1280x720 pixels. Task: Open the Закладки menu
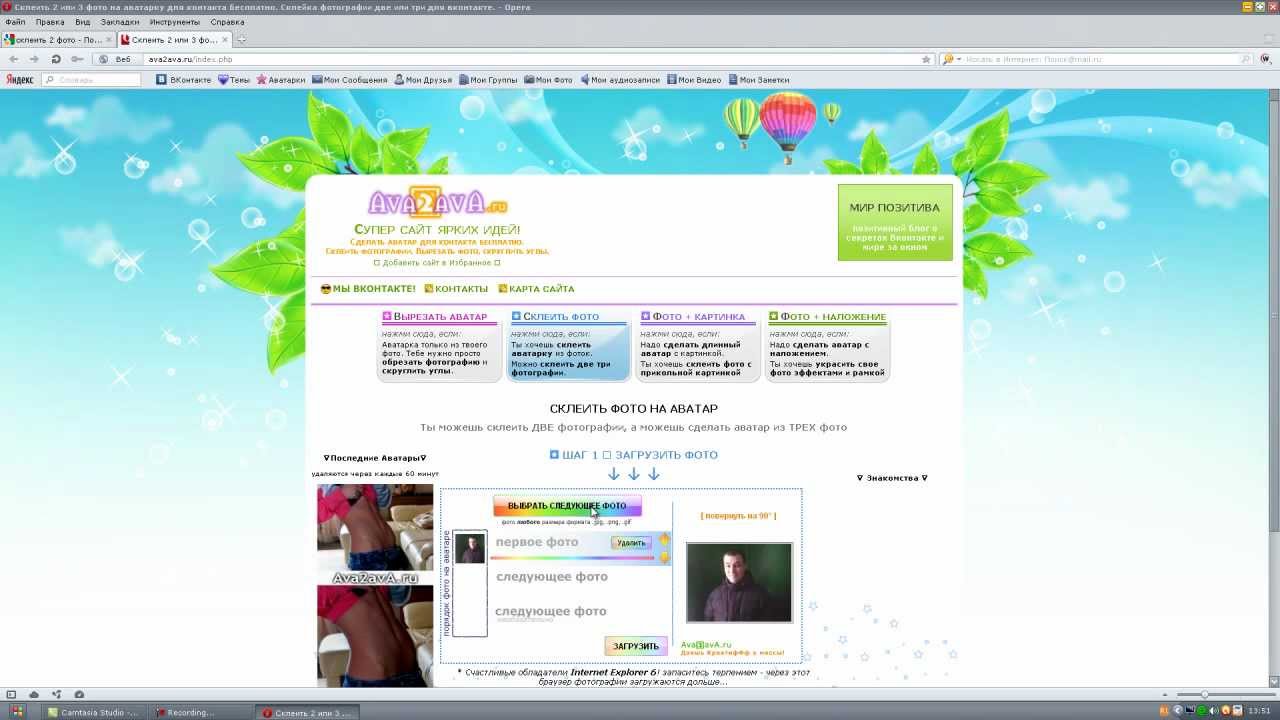[120, 21]
